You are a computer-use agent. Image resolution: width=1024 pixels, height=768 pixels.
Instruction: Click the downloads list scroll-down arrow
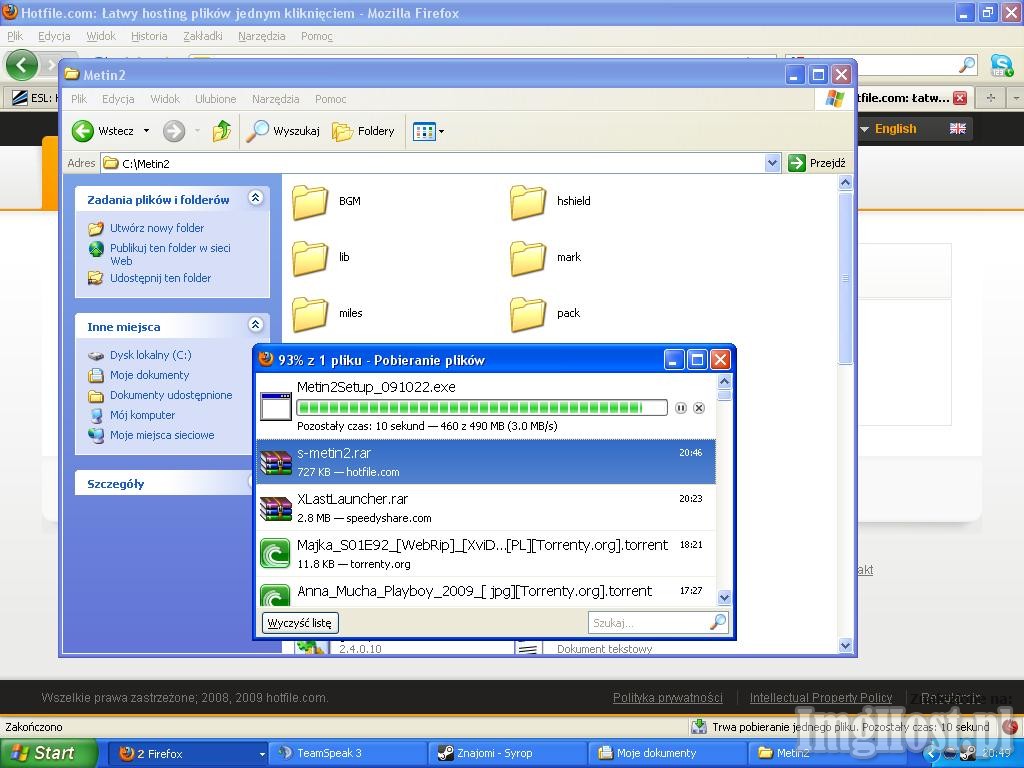pos(724,597)
